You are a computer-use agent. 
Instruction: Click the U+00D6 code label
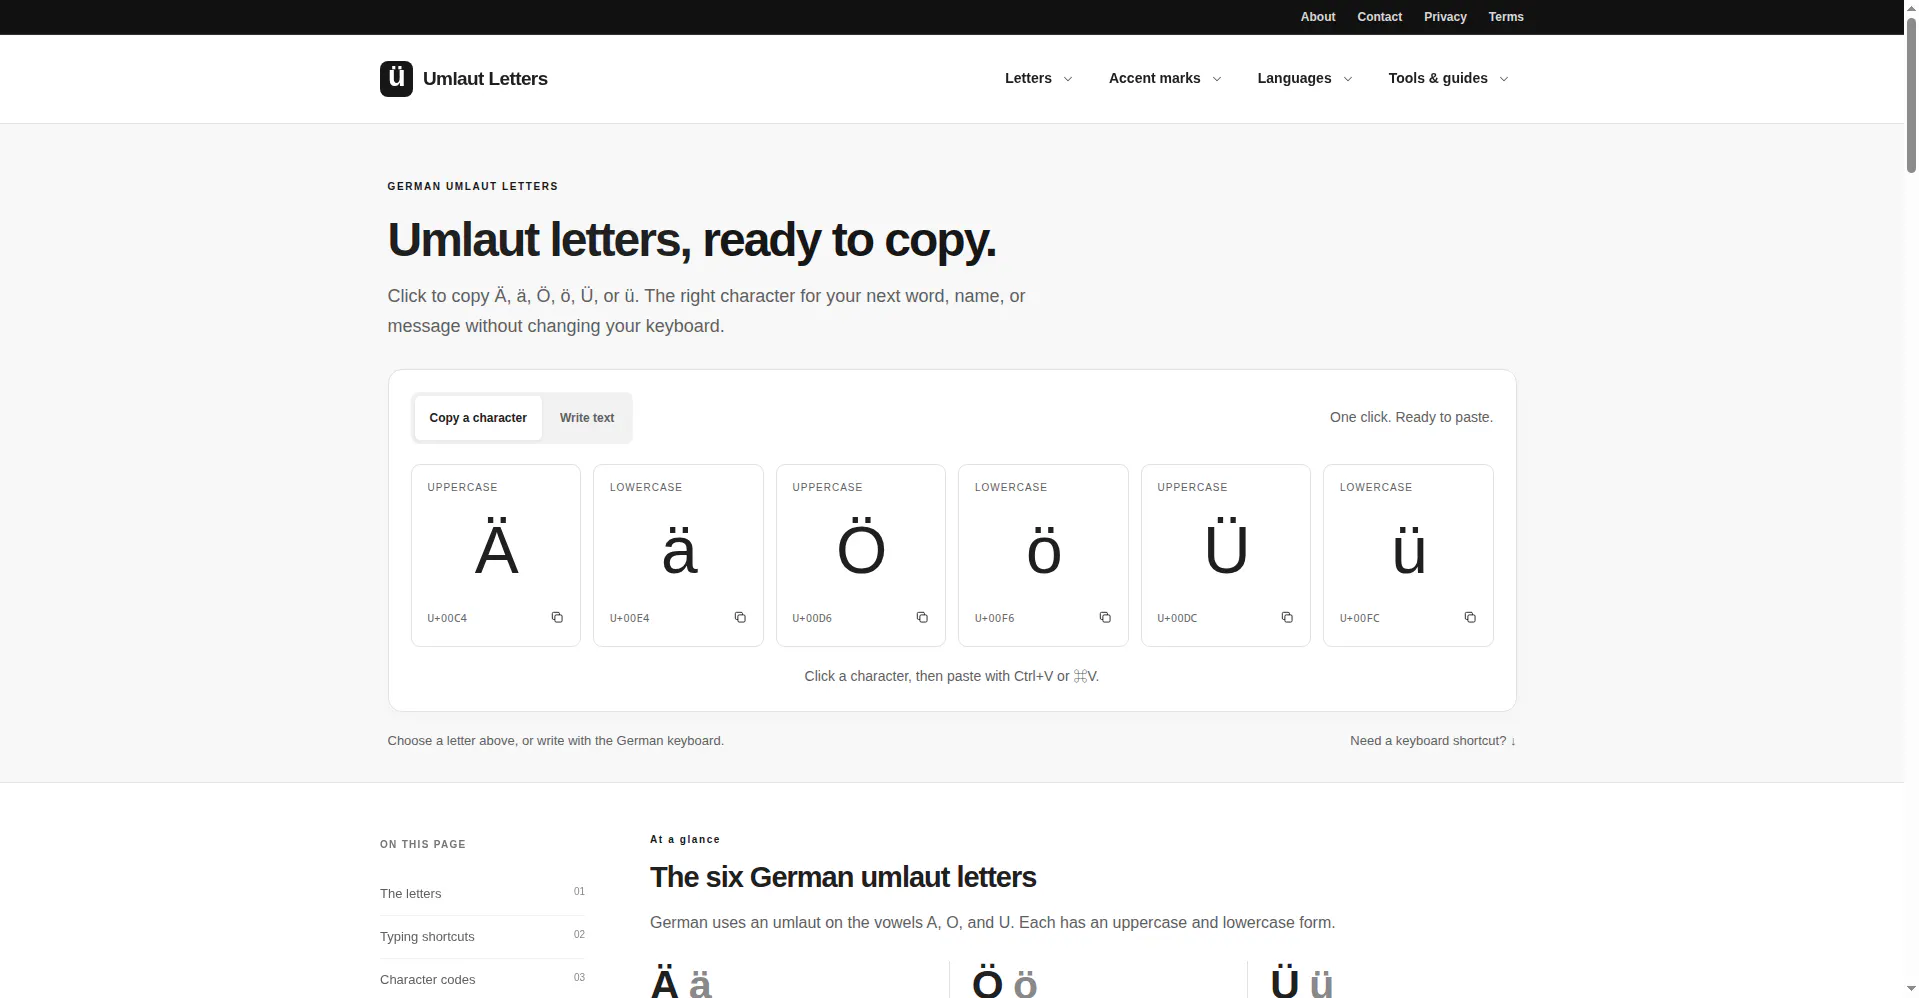point(812,618)
